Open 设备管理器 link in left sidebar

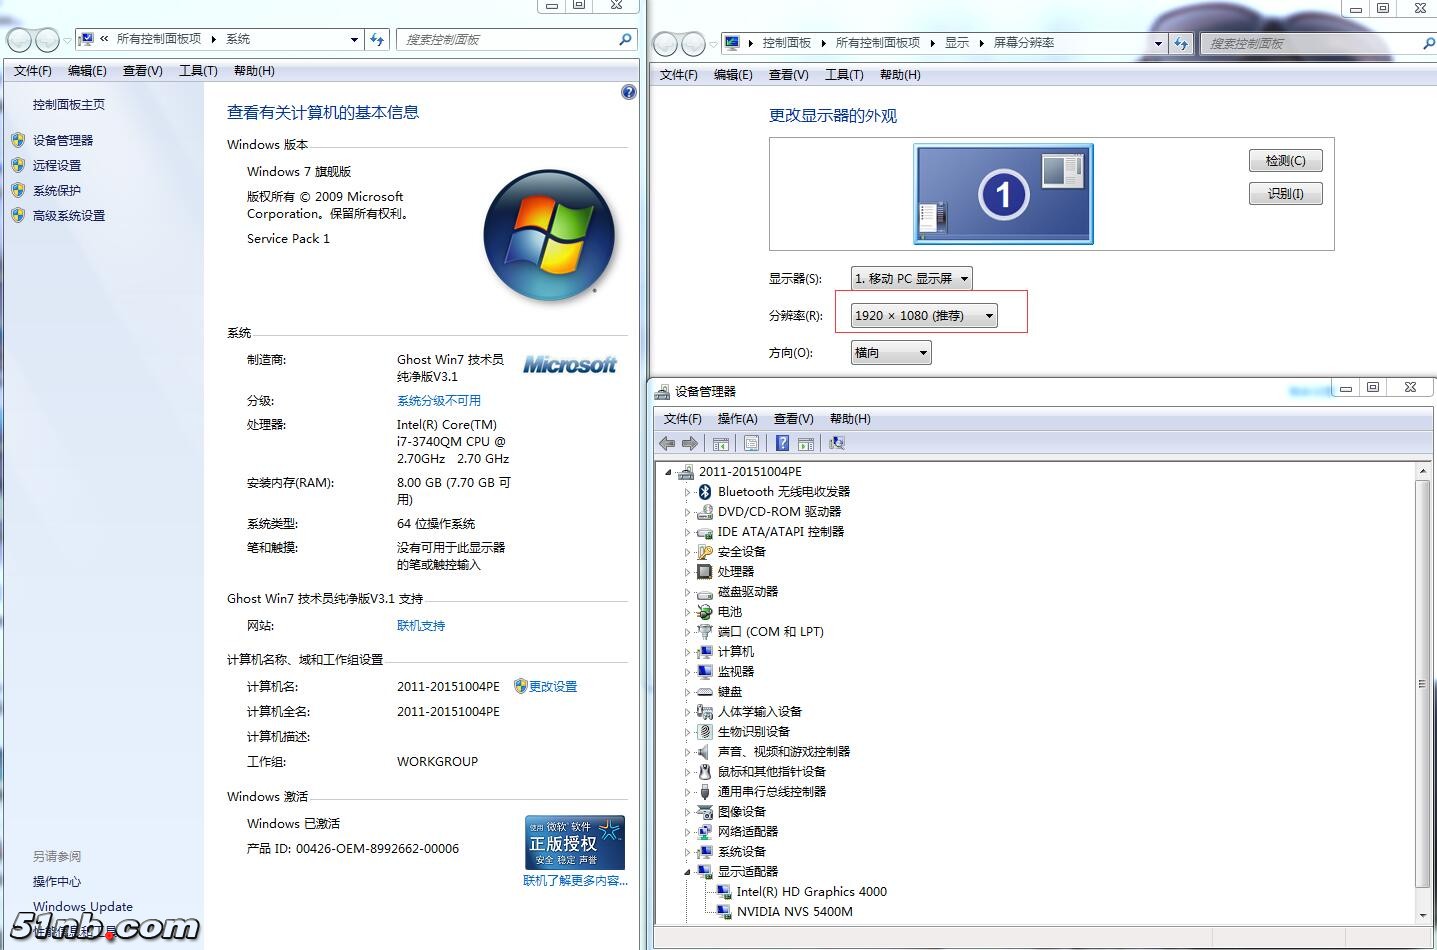coord(63,141)
